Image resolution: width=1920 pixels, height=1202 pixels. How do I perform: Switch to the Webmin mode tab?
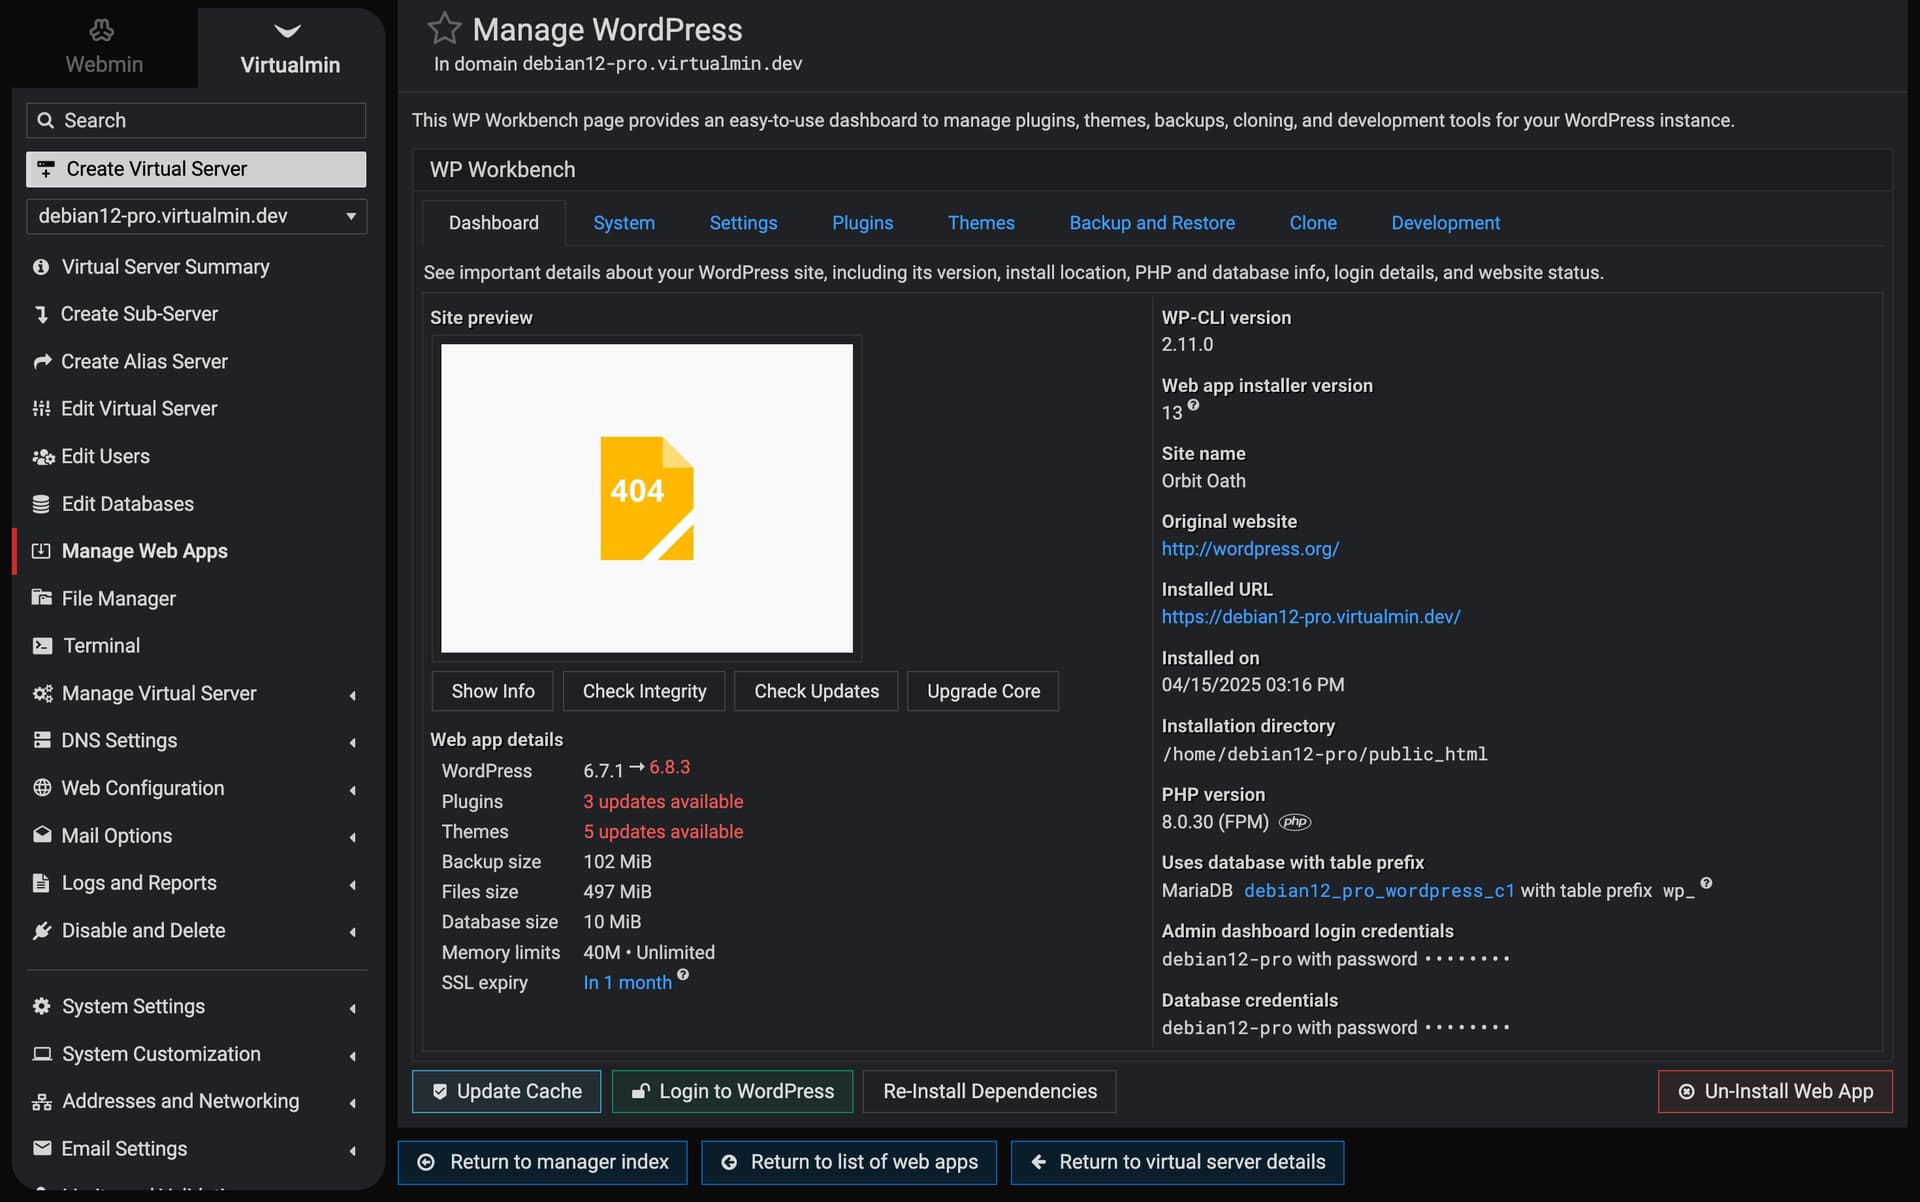[103, 45]
